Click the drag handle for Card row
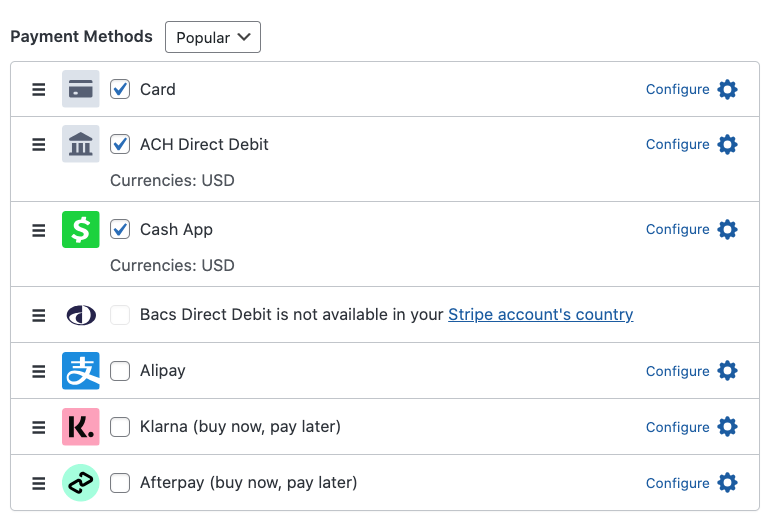The image size is (770, 519). (39, 89)
